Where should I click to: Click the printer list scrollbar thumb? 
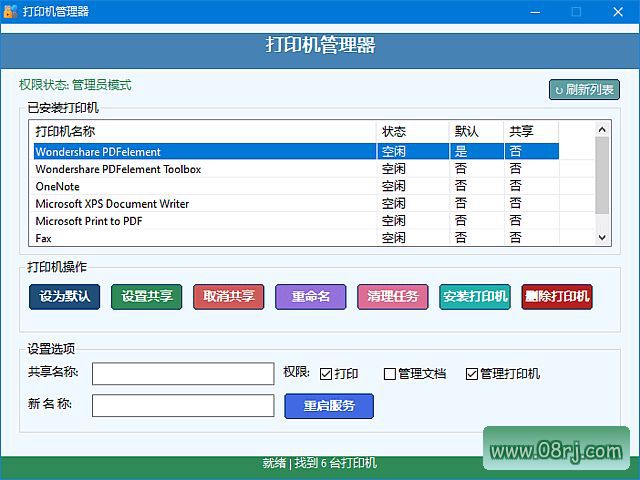point(602,175)
